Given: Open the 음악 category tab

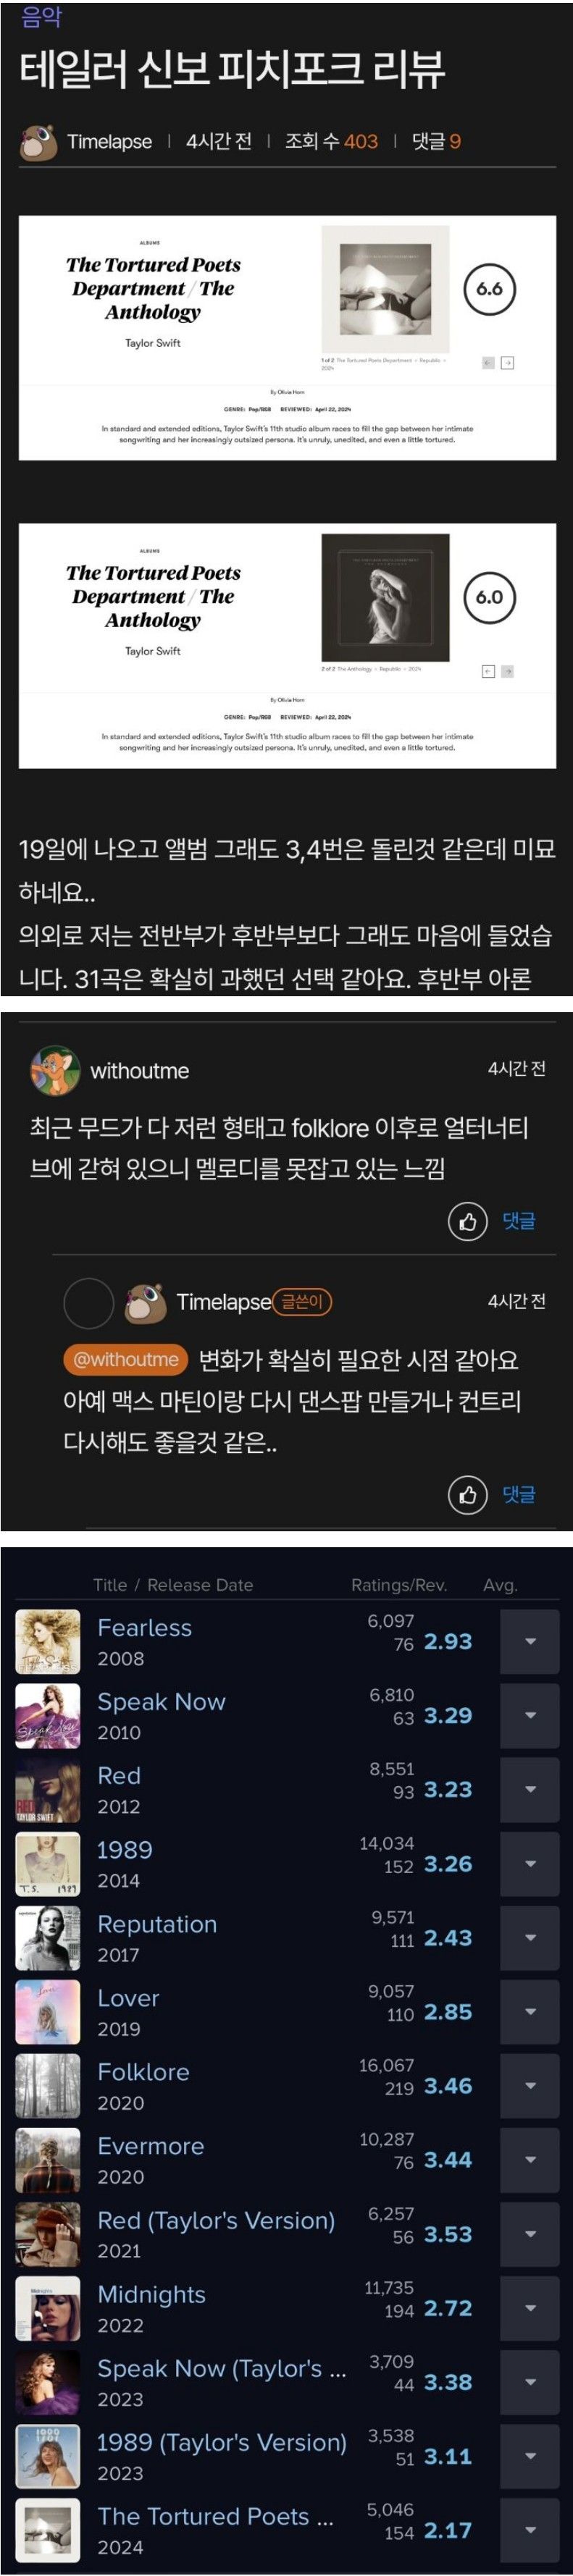Looking at the screenshot, I should [41, 17].
